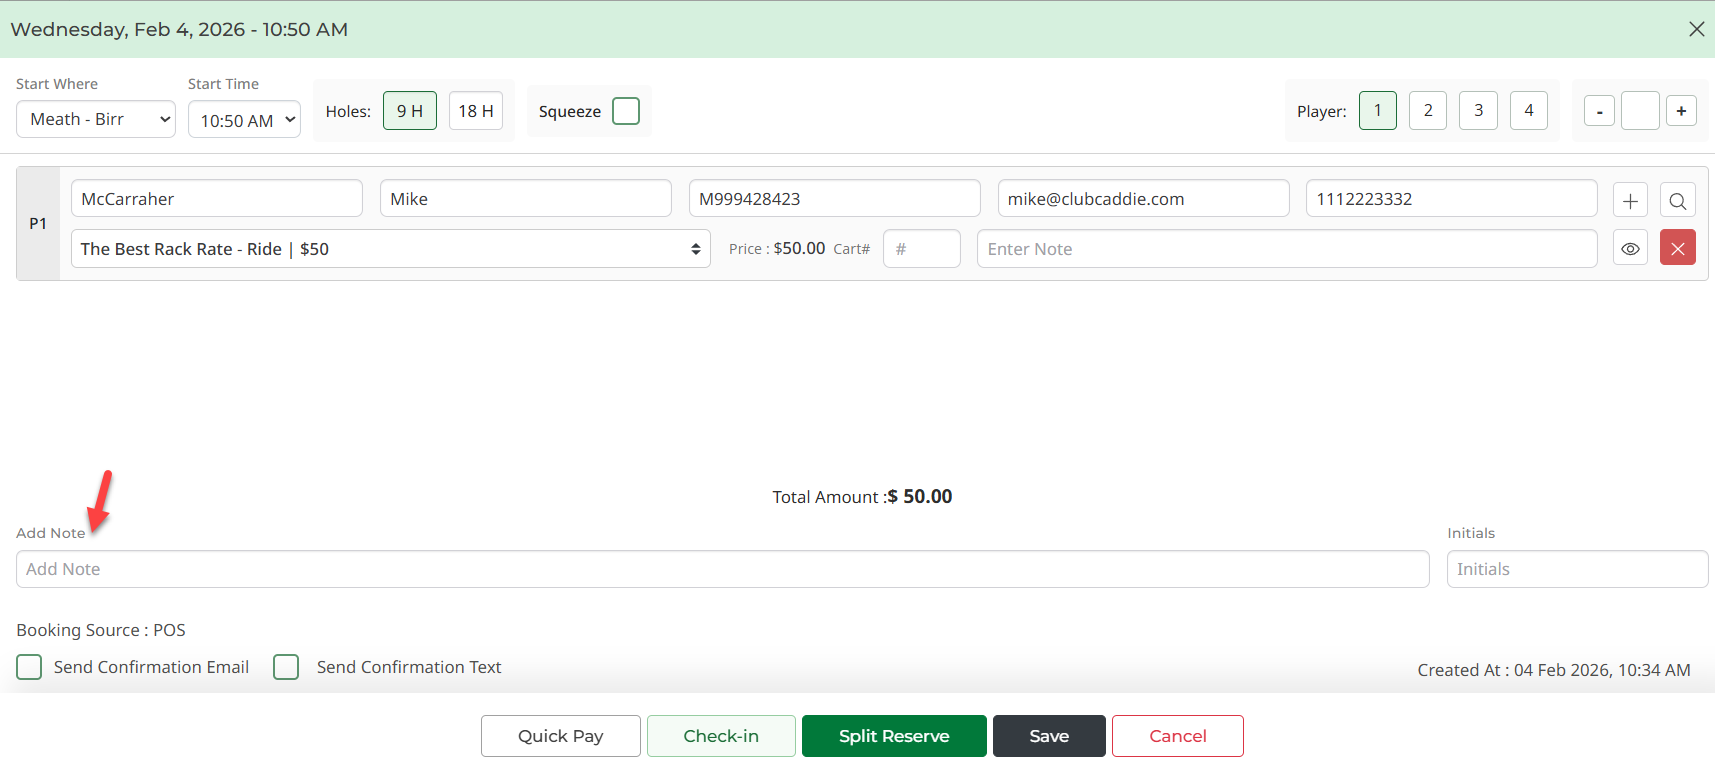Set player count to 4
The height and width of the screenshot is (775, 1715).
[x=1528, y=111]
